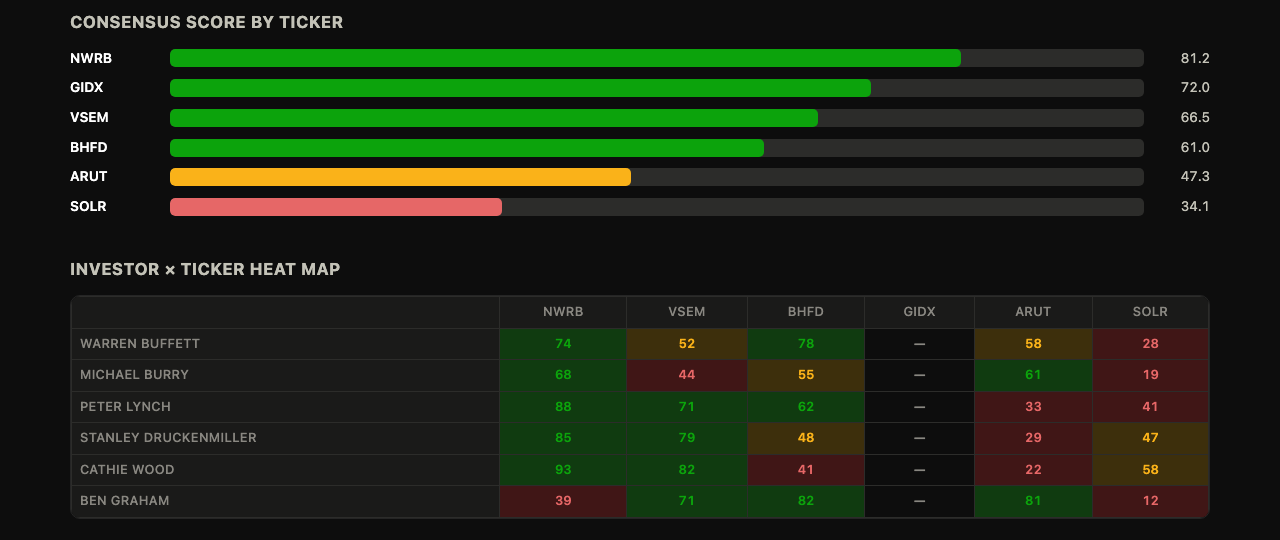
Task: Click Peter Lynch's BHFD cell 62
Action: pyautogui.click(x=806, y=407)
